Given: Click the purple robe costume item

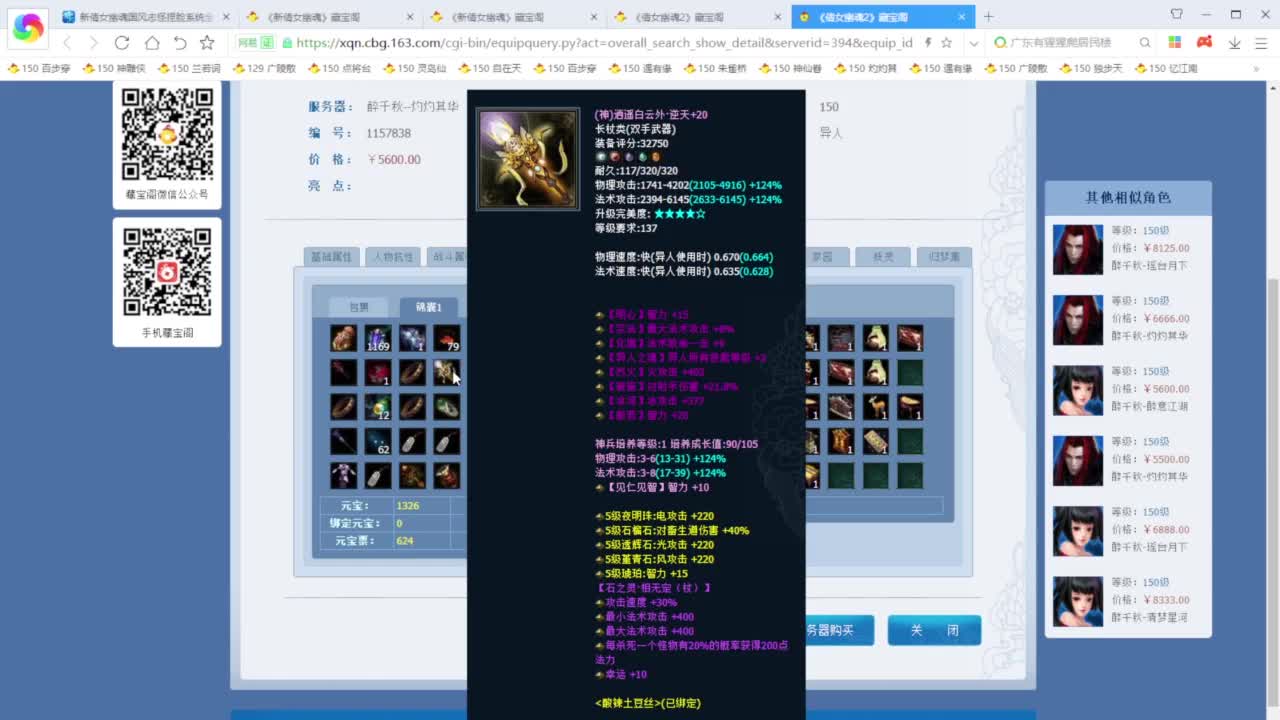Looking at the screenshot, I should pyautogui.click(x=343, y=476).
